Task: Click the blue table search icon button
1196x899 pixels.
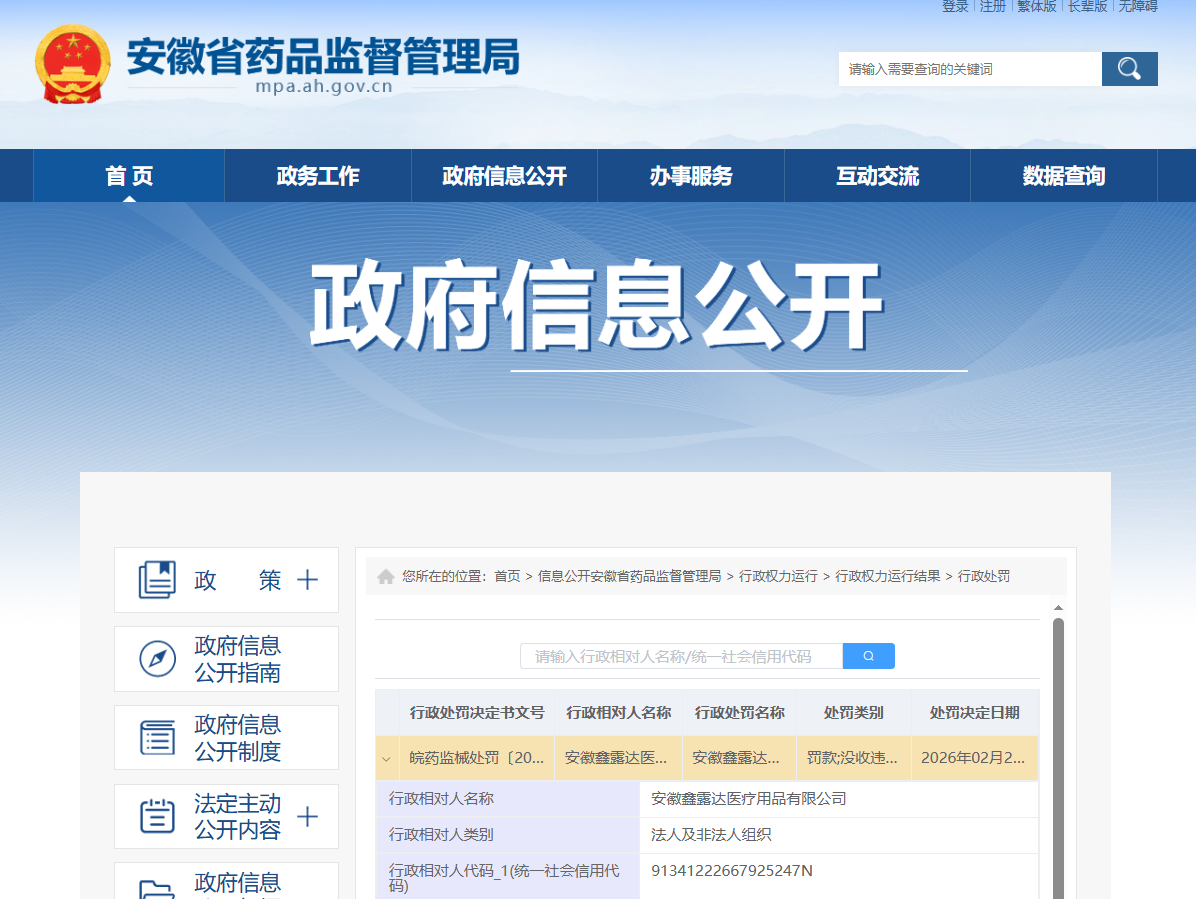Action: [x=868, y=656]
